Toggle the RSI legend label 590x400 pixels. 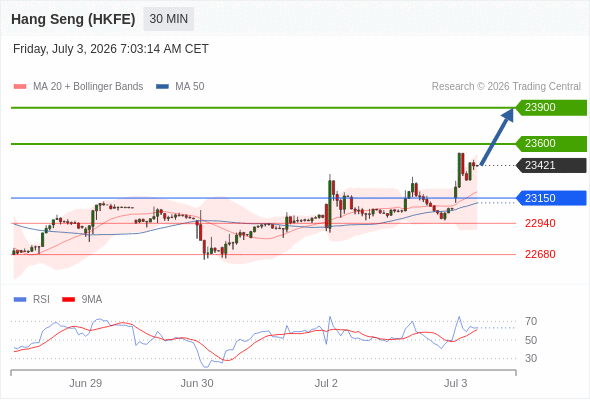pyautogui.click(x=41, y=300)
